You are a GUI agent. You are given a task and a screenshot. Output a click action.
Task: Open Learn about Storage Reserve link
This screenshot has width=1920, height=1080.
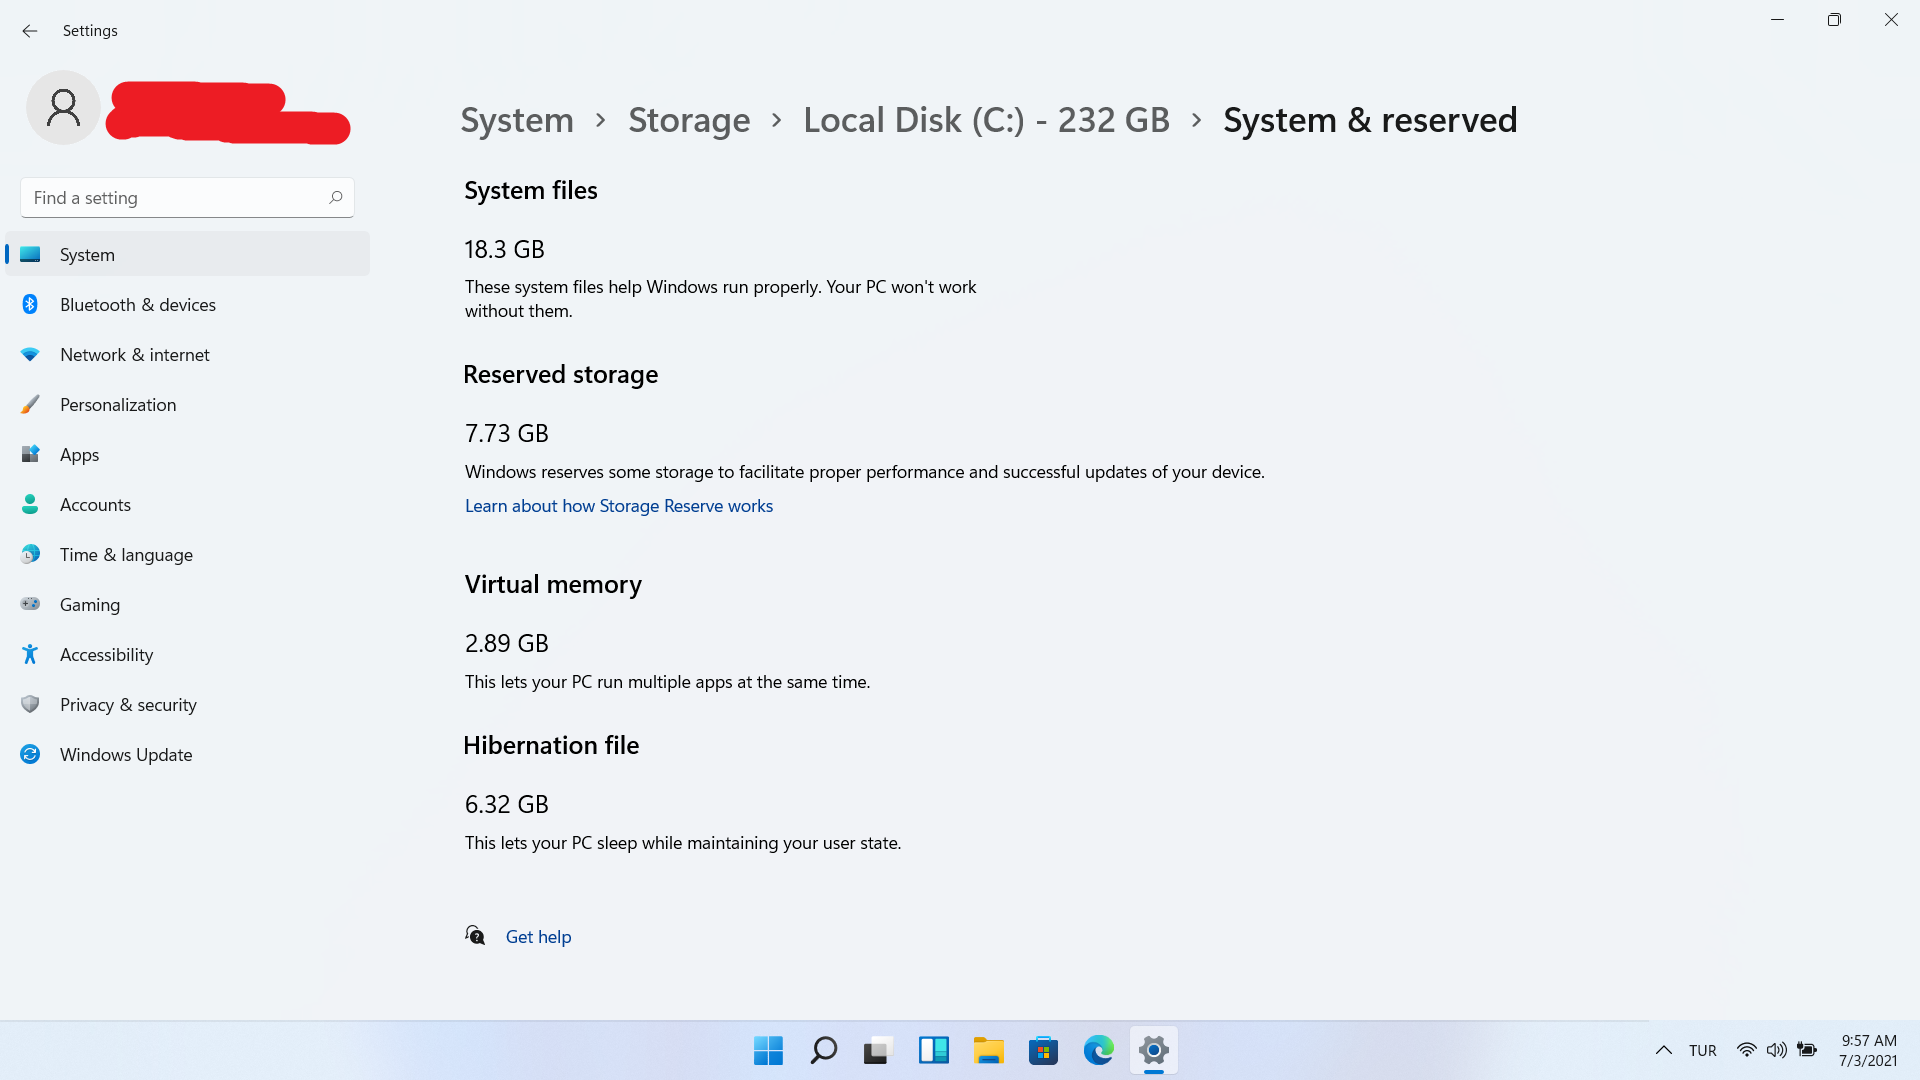pyautogui.click(x=618, y=506)
